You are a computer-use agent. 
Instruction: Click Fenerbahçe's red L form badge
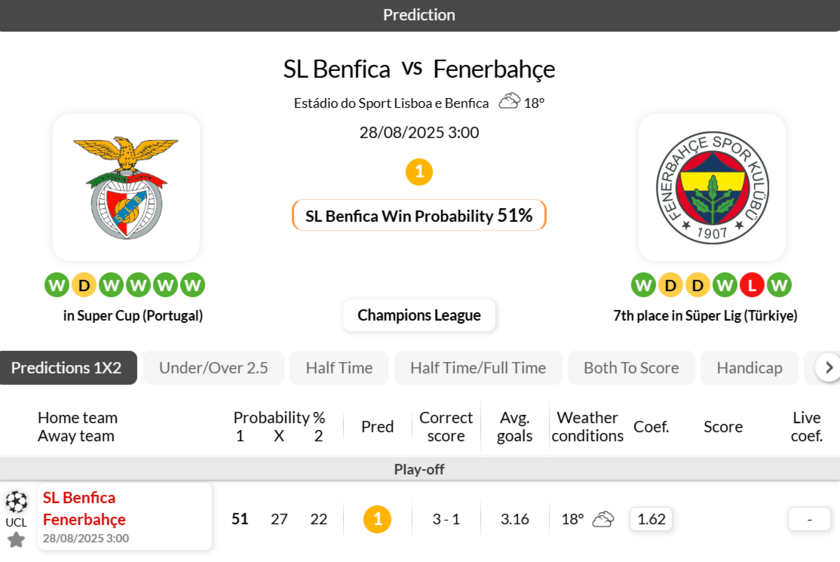pyautogui.click(x=752, y=285)
